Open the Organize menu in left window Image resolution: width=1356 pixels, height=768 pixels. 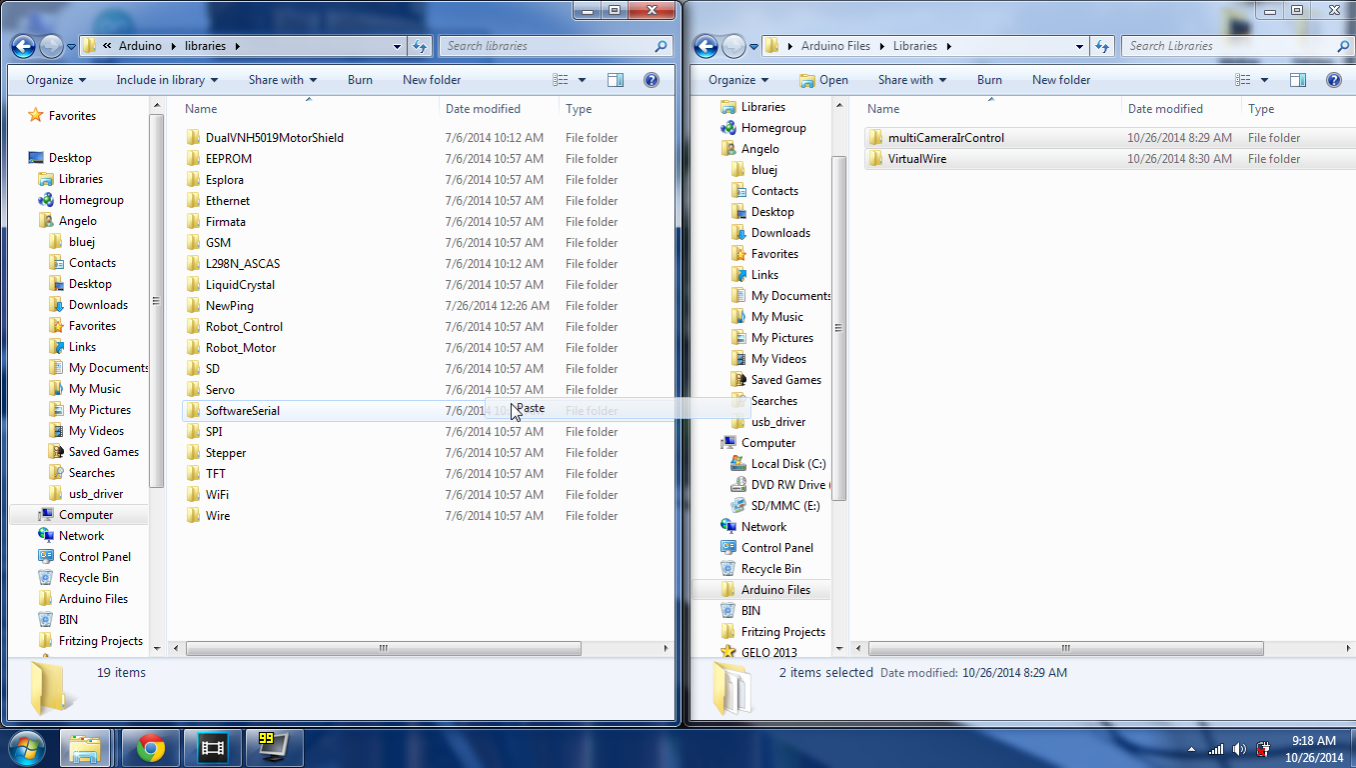(x=56, y=80)
